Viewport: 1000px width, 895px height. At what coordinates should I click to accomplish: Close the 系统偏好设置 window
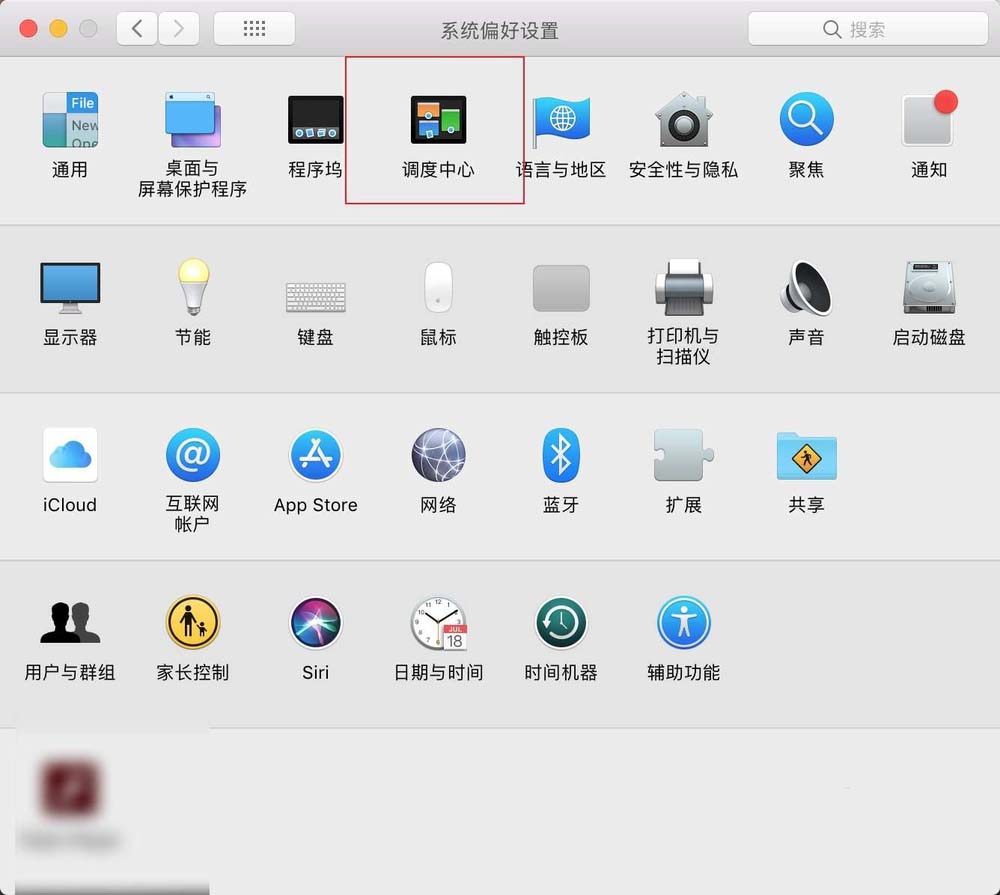[29, 29]
